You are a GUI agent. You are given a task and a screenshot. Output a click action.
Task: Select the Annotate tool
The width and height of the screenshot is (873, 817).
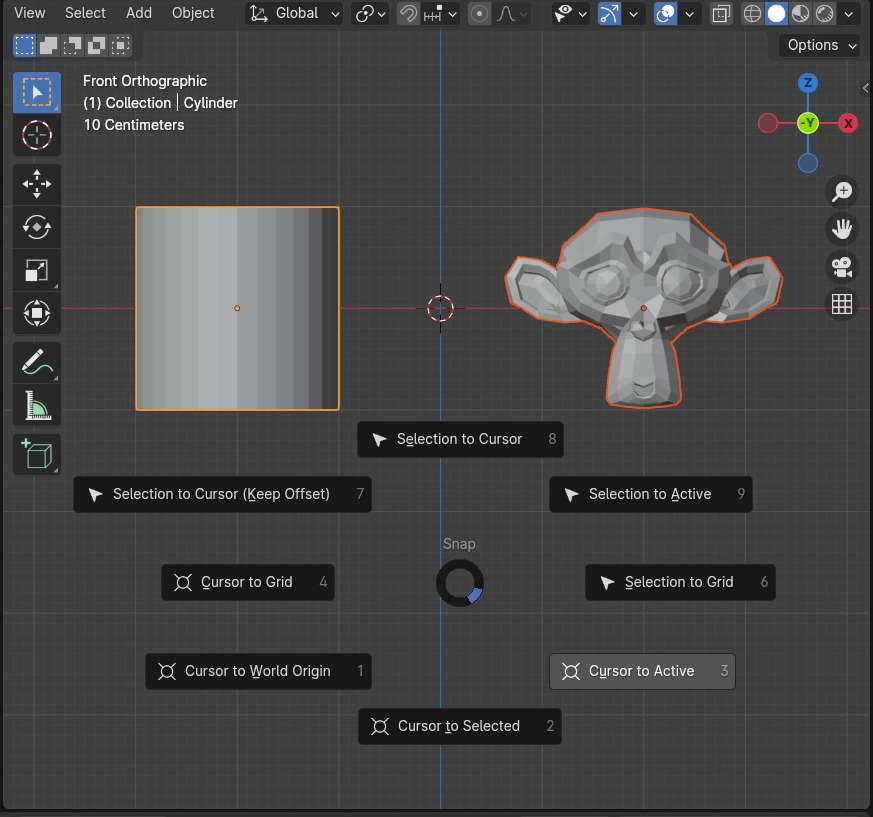37,363
